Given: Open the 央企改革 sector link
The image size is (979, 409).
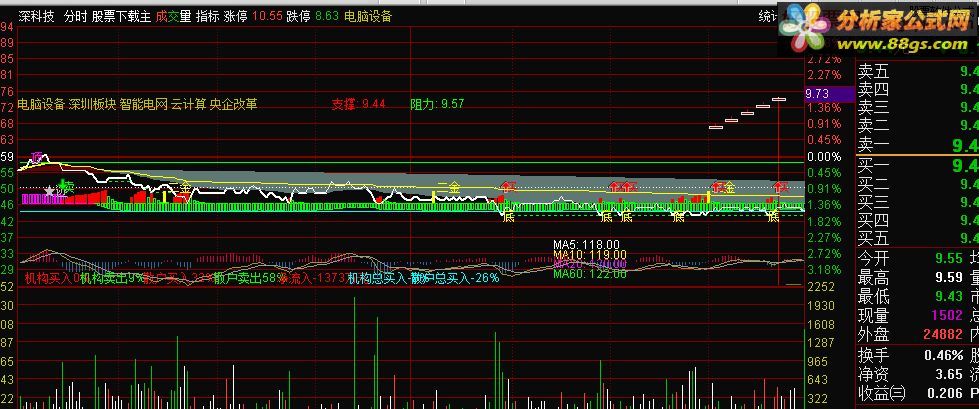Looking at the screenshot, I should [x=234, y=104].
